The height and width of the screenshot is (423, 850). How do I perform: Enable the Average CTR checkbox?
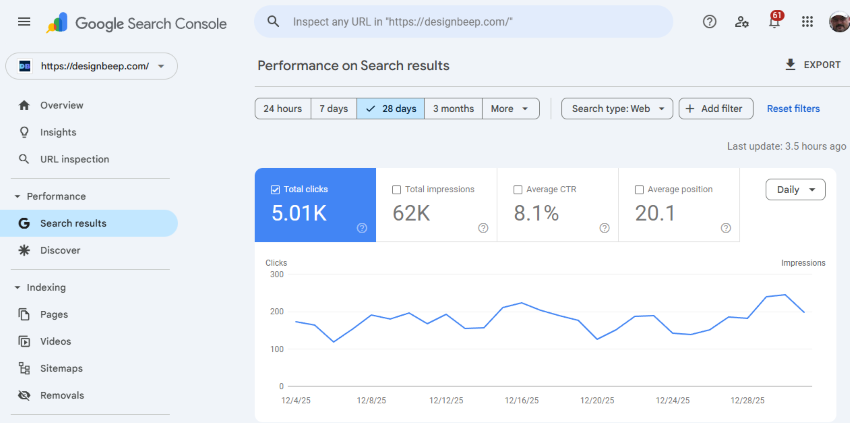pos(518,189)
